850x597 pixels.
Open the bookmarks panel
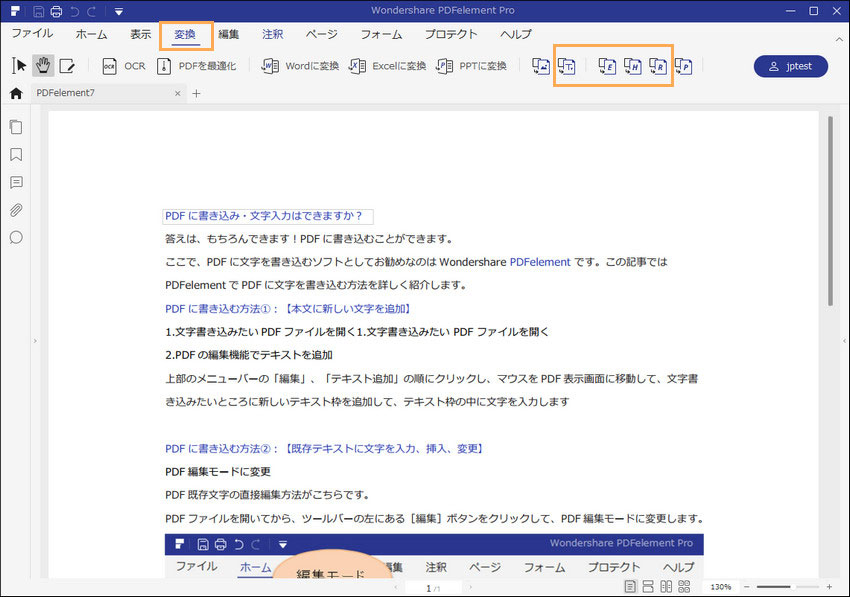pyautogui.click(x=16, y=155)
